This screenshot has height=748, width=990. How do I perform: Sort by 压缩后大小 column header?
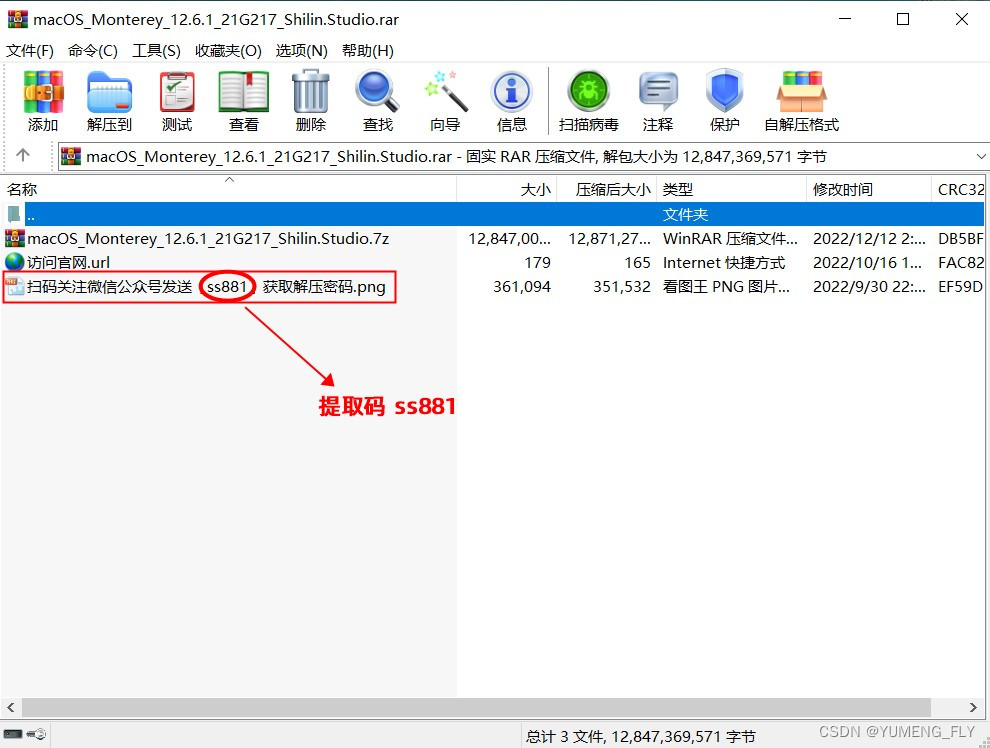click(607, 189)
